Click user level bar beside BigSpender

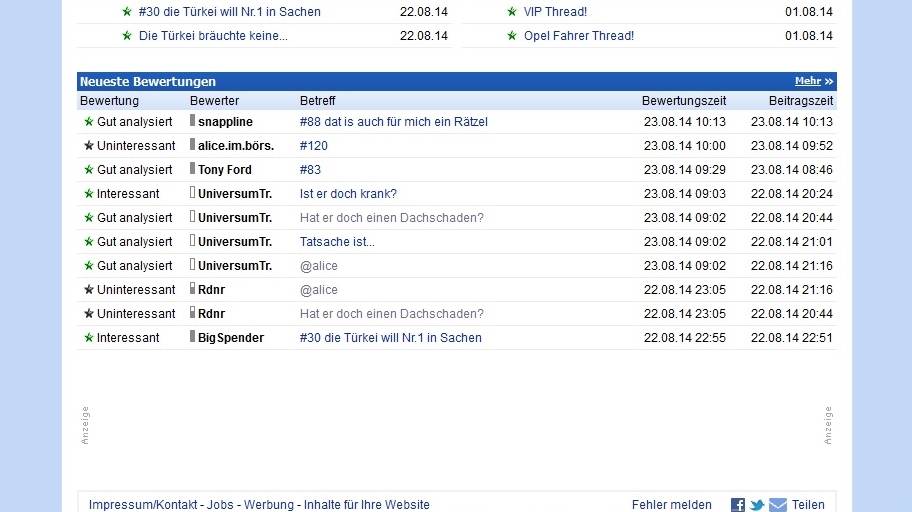tap(193, 336)
